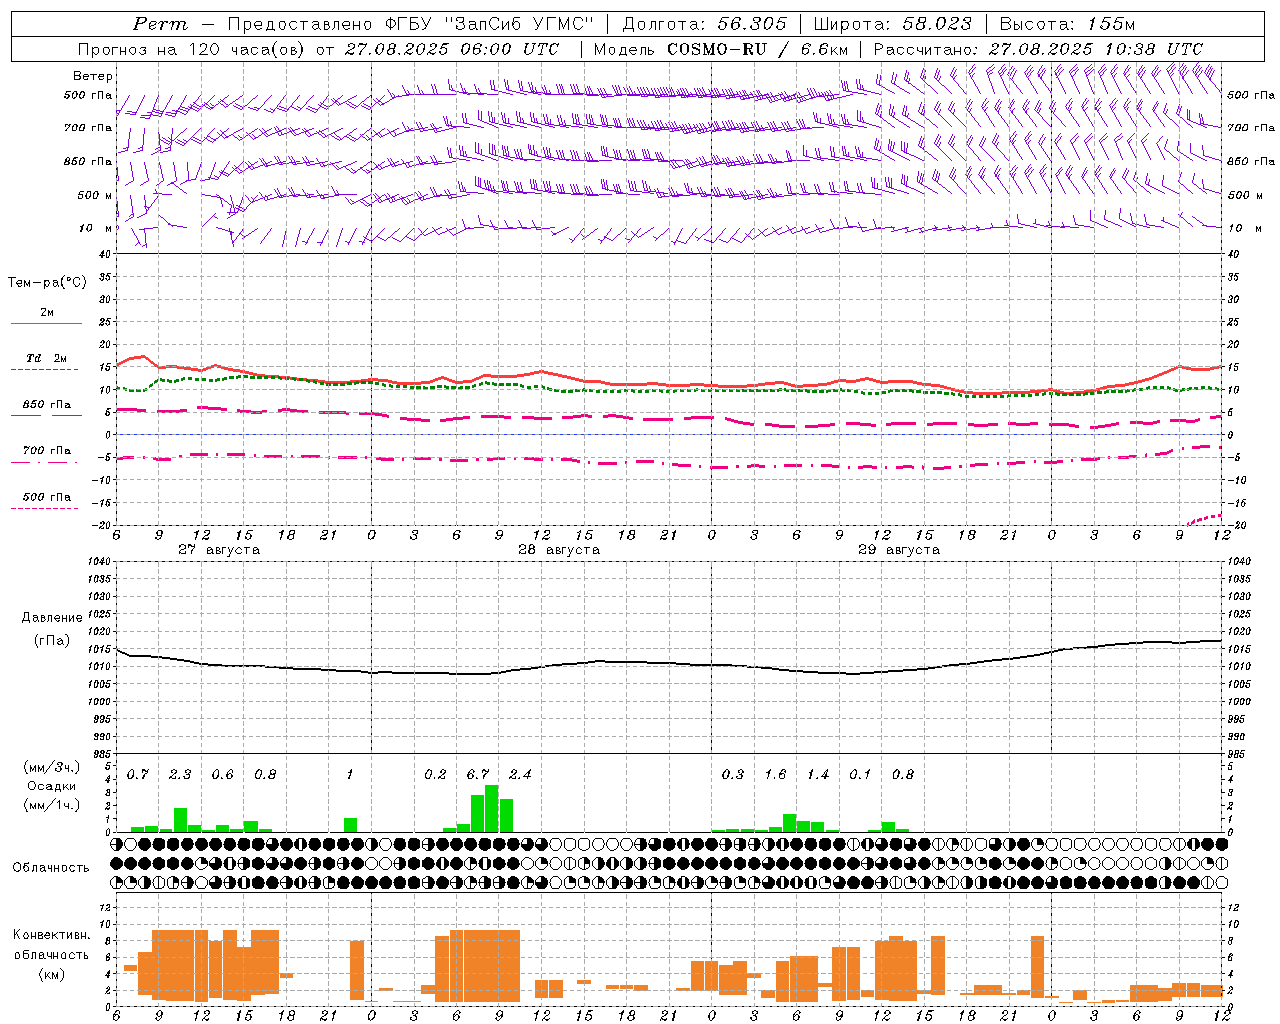Image resolution: width=1280 pixels, height=1024 pixels.
Task: Click the "Облачность" cloudiness label
Action: pyautogui.click(x=51, y=868)
